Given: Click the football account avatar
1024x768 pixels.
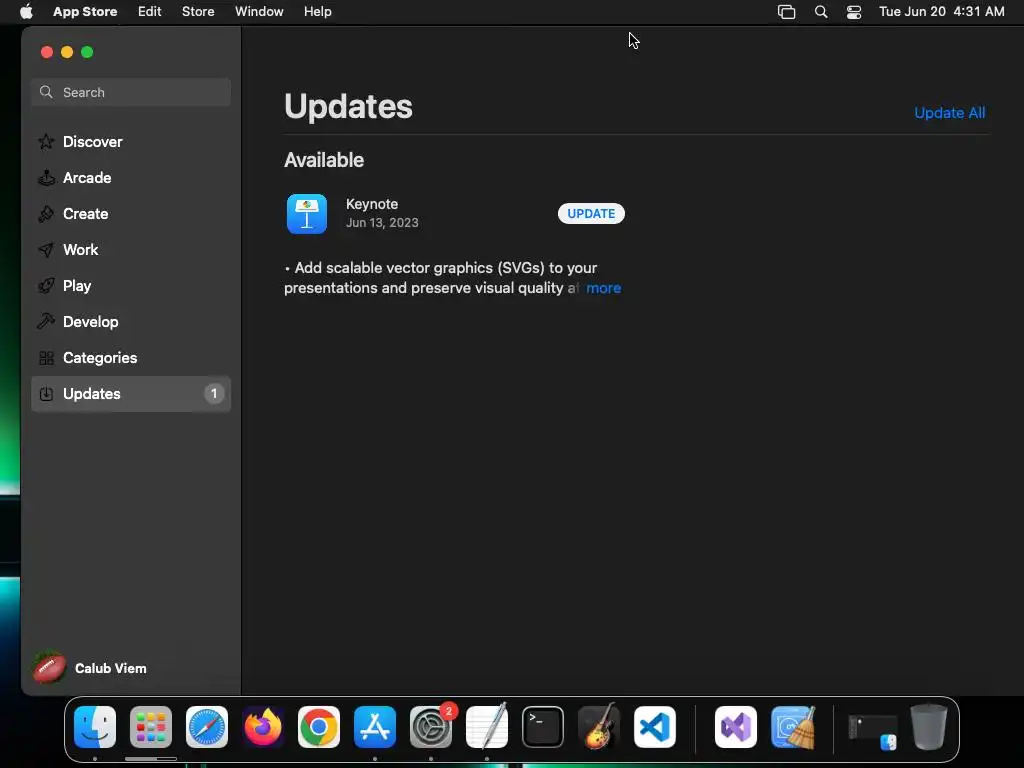Looking at the screenshot, I should [x=50, y=668].
